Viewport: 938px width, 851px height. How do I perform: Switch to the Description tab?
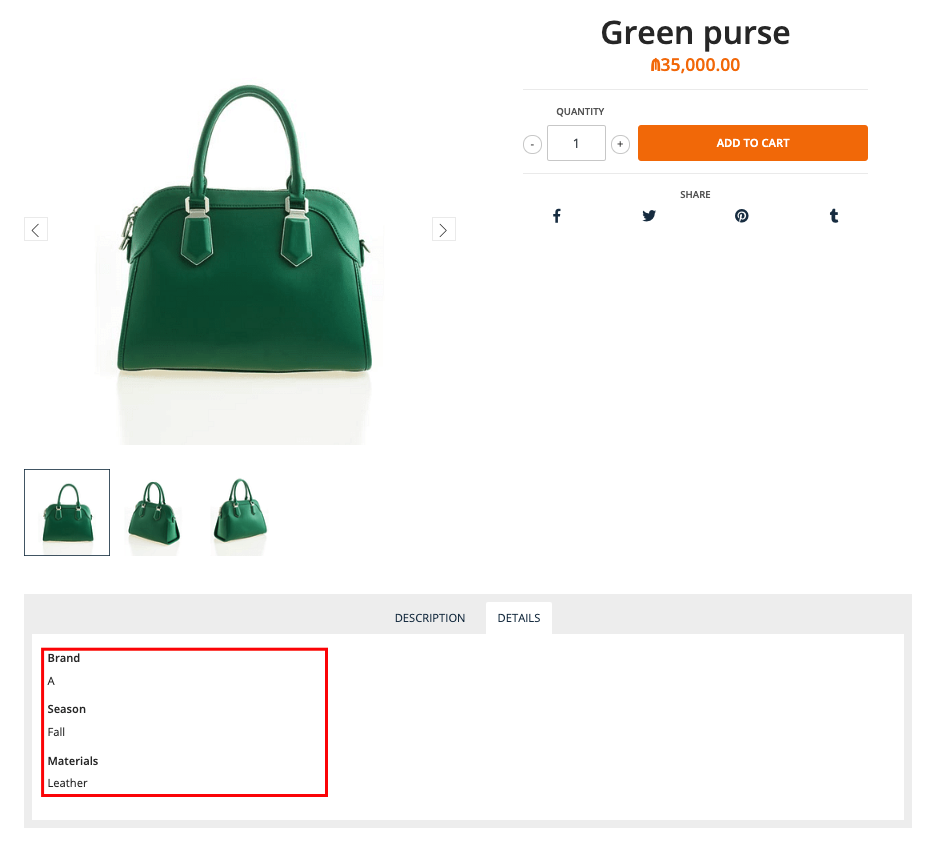tap(430, 618)
